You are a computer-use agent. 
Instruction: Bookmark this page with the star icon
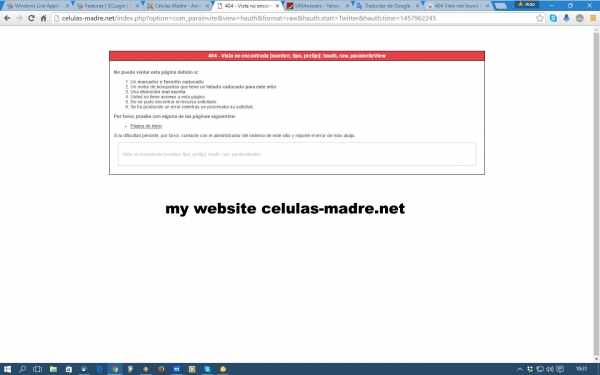click(x=540, y=18)
